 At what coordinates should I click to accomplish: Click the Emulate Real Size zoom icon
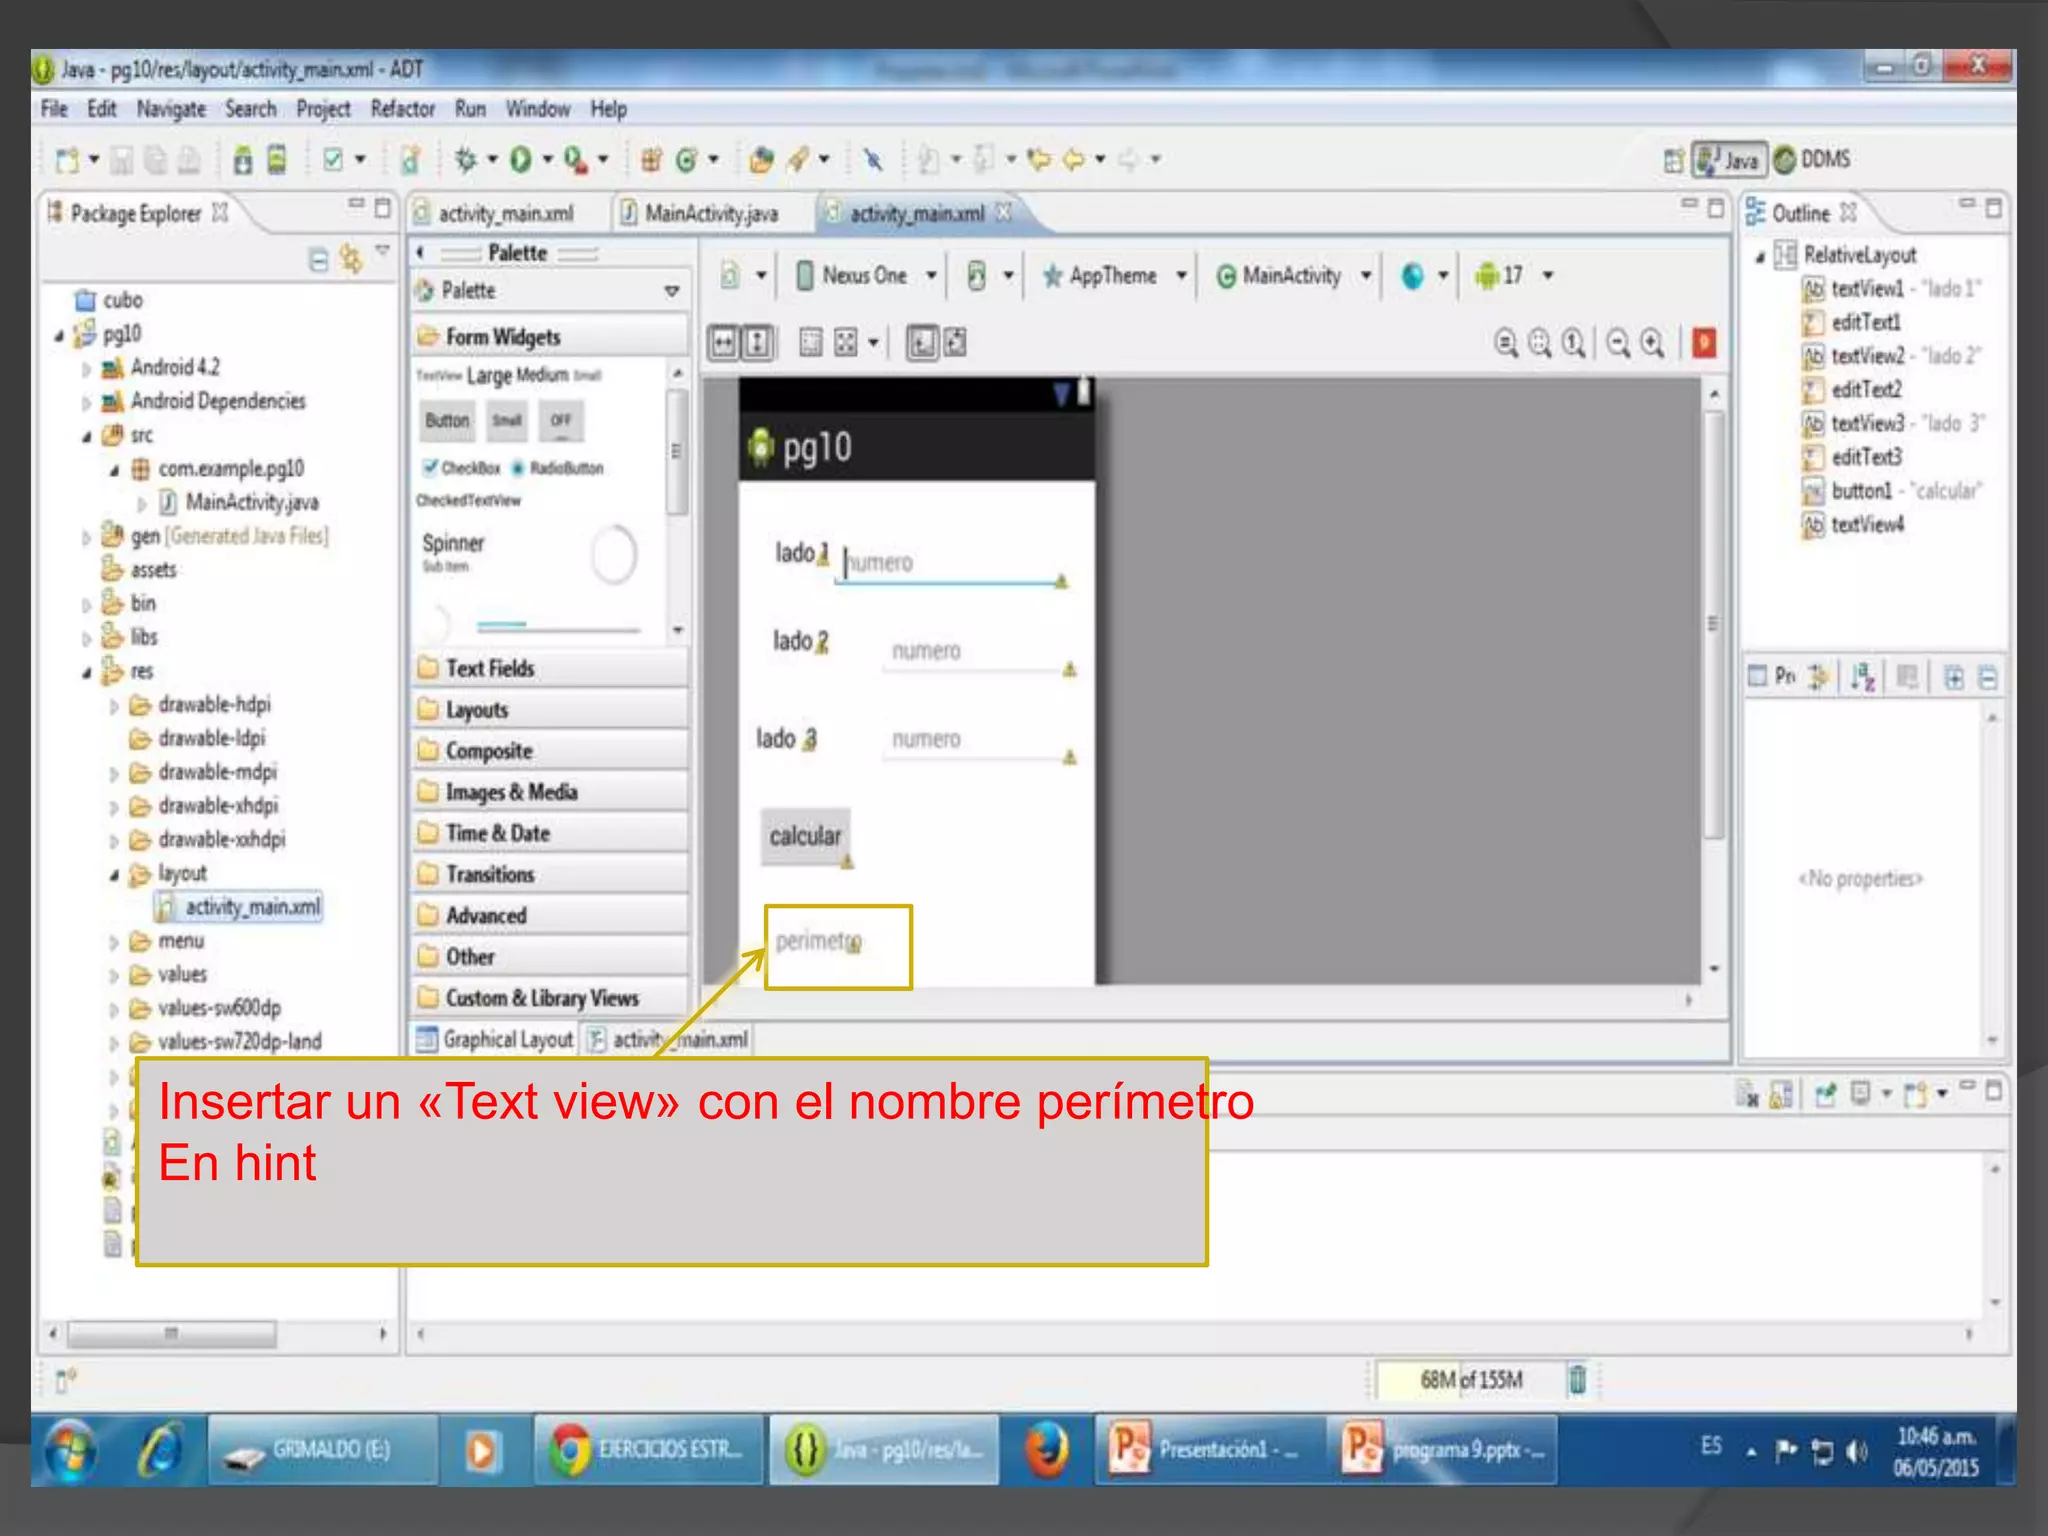[1506, 343]
